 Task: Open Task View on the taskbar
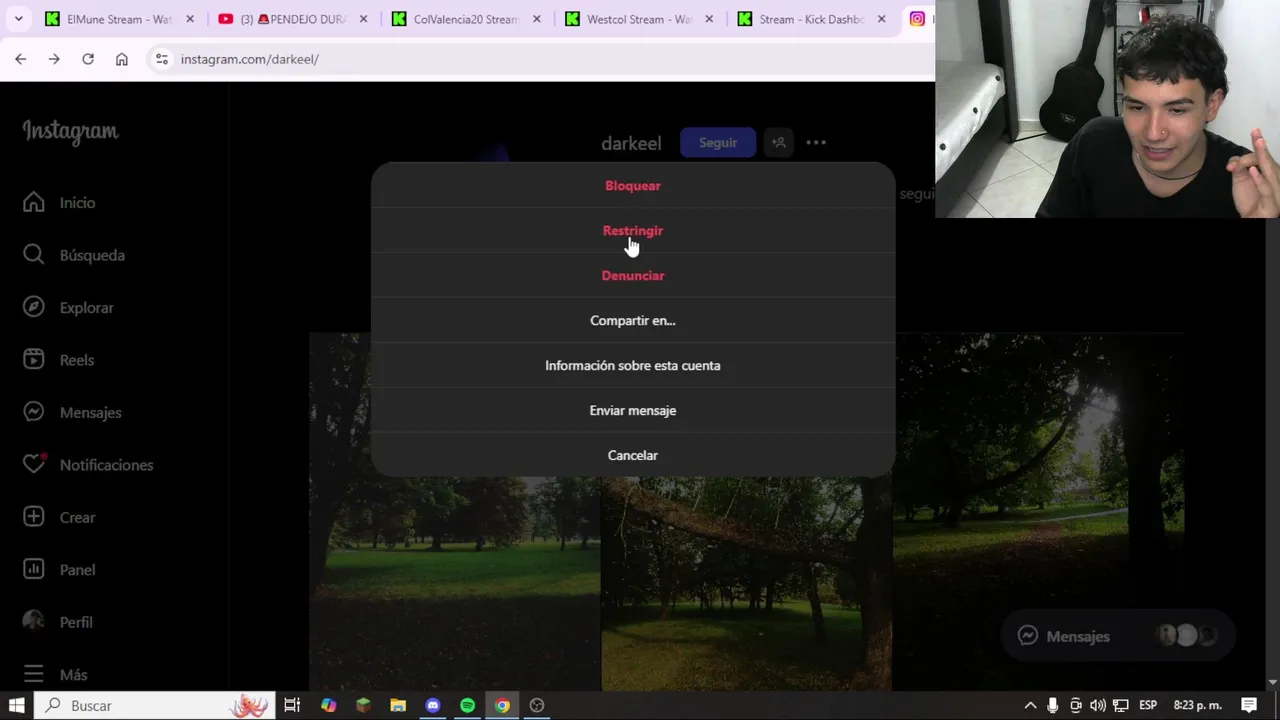292,705
